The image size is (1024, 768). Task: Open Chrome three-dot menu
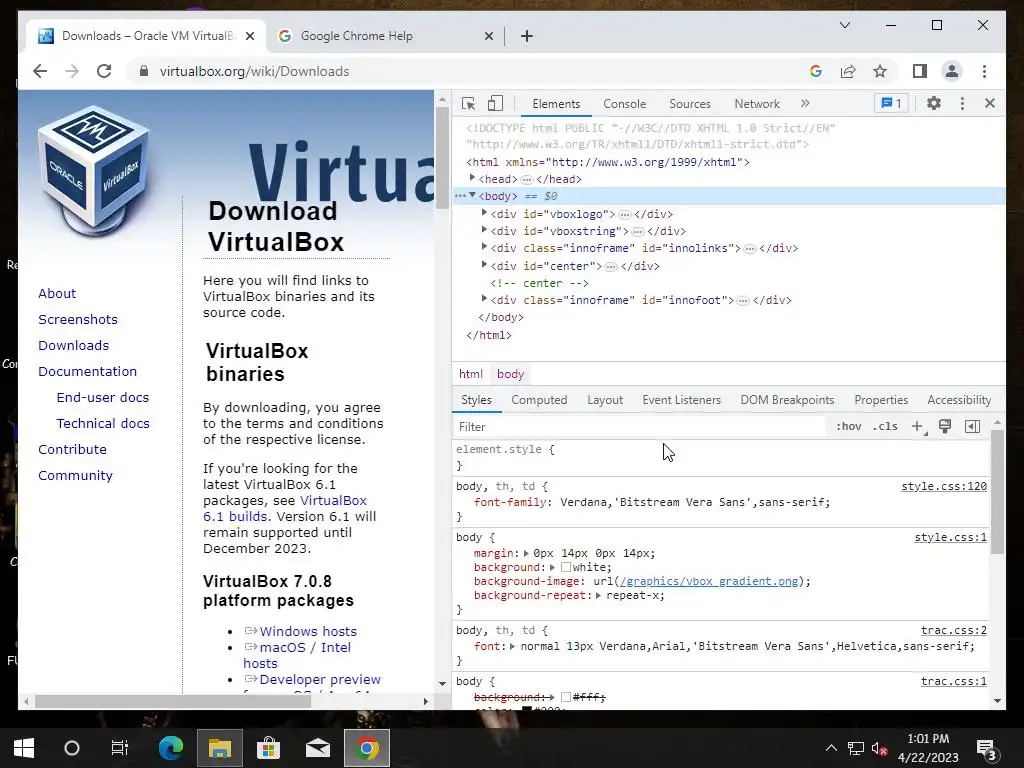pos(984,71)
